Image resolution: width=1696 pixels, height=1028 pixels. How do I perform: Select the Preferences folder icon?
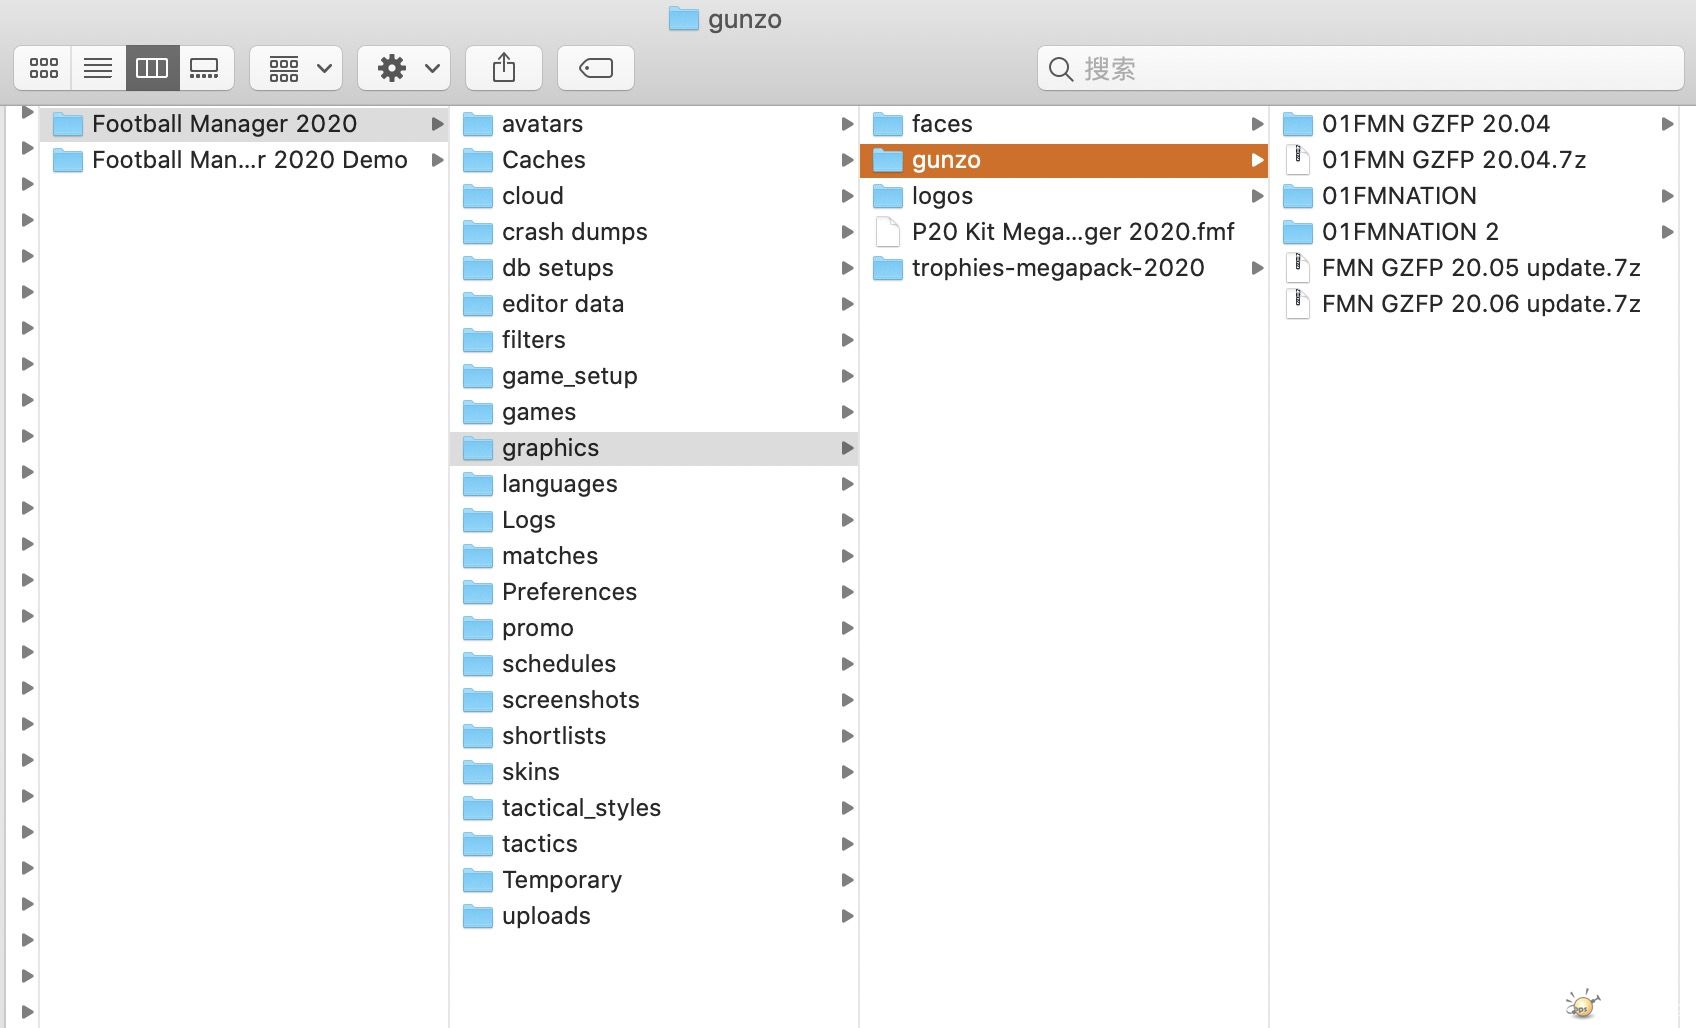click(478, 592)
